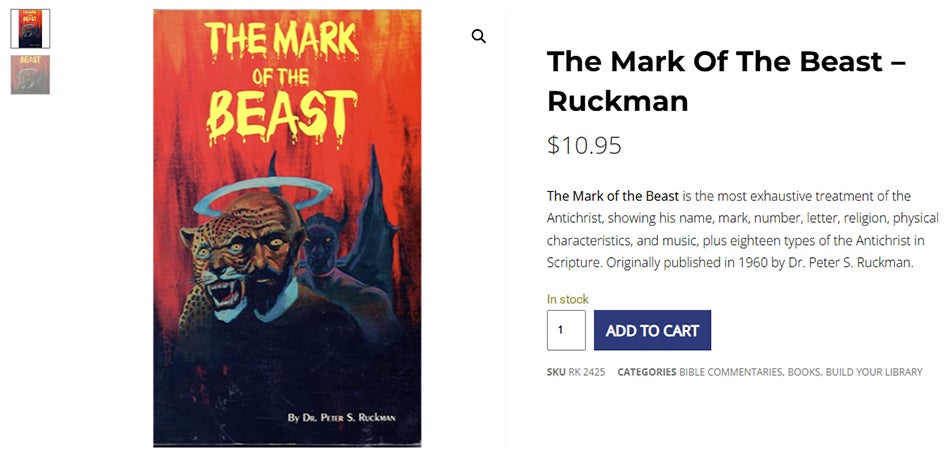This screenshot has width=950, height=463.
Task: Select the front cover thumbnail
Action: pos(30,29)
